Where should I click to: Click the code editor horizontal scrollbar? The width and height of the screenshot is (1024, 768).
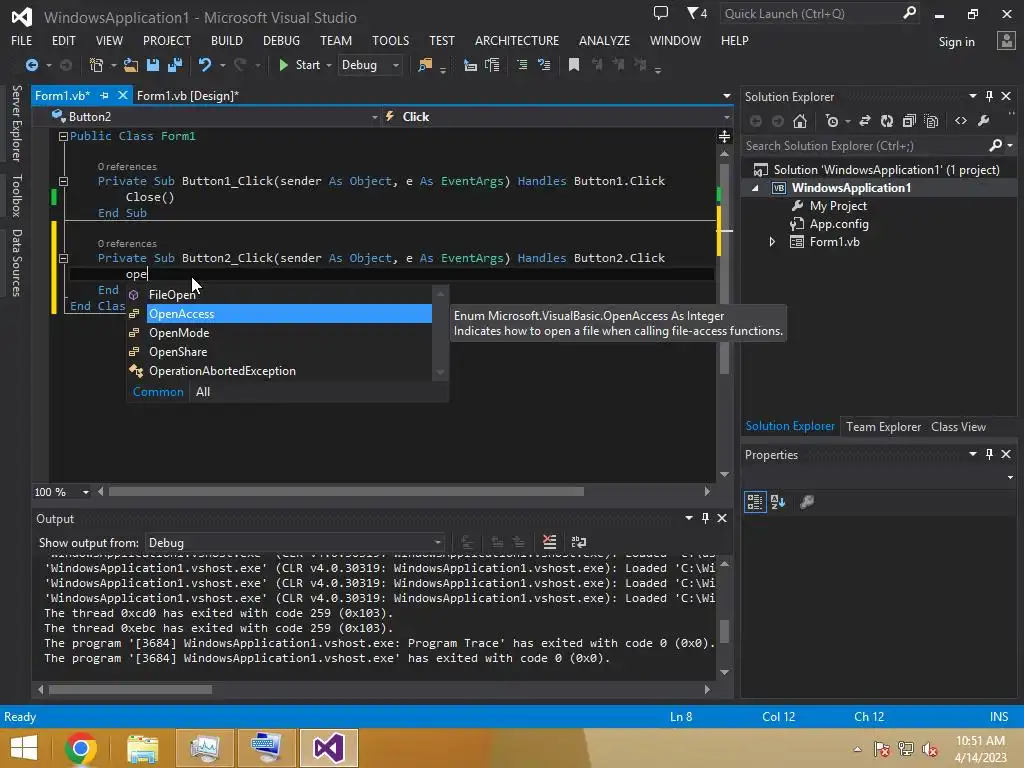click(346, 492)
